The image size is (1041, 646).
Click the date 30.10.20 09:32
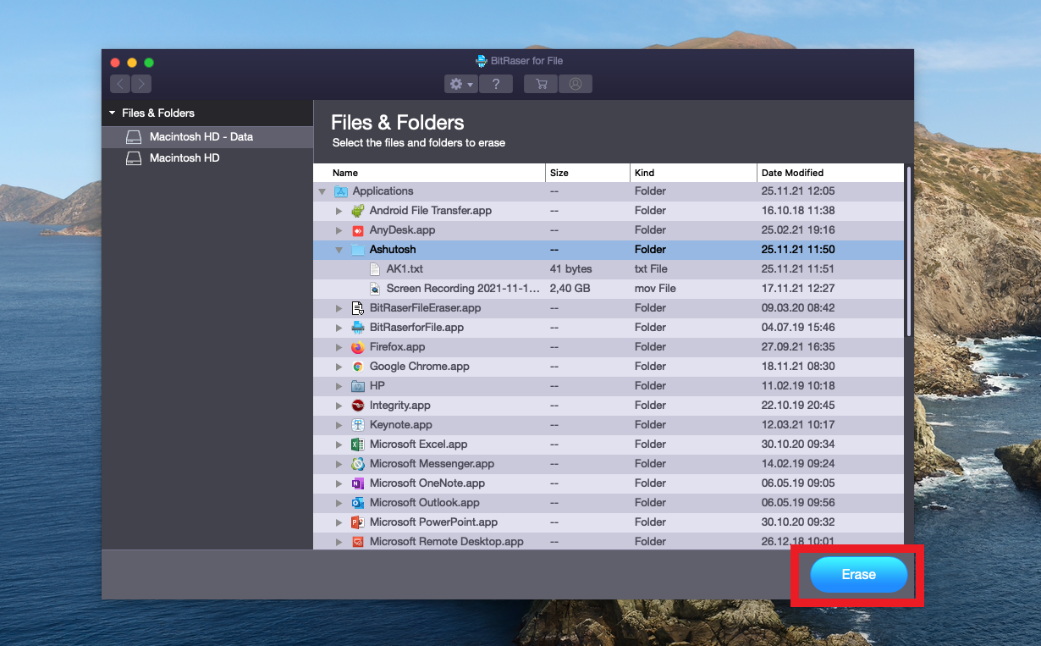tap(798, 523)
